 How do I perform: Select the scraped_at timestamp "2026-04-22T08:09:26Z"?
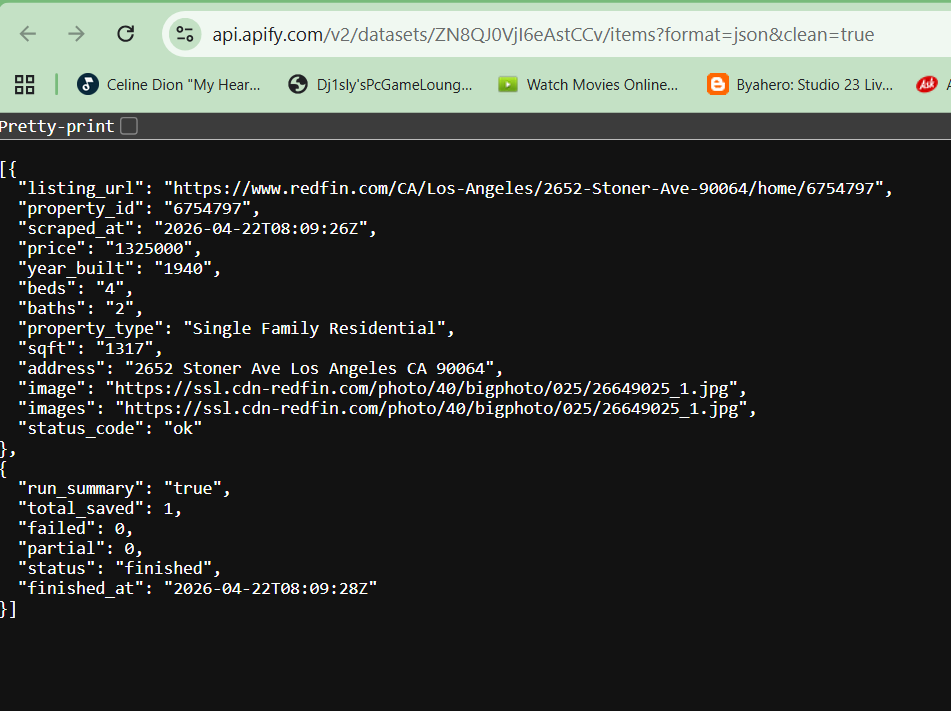point(261,229)
